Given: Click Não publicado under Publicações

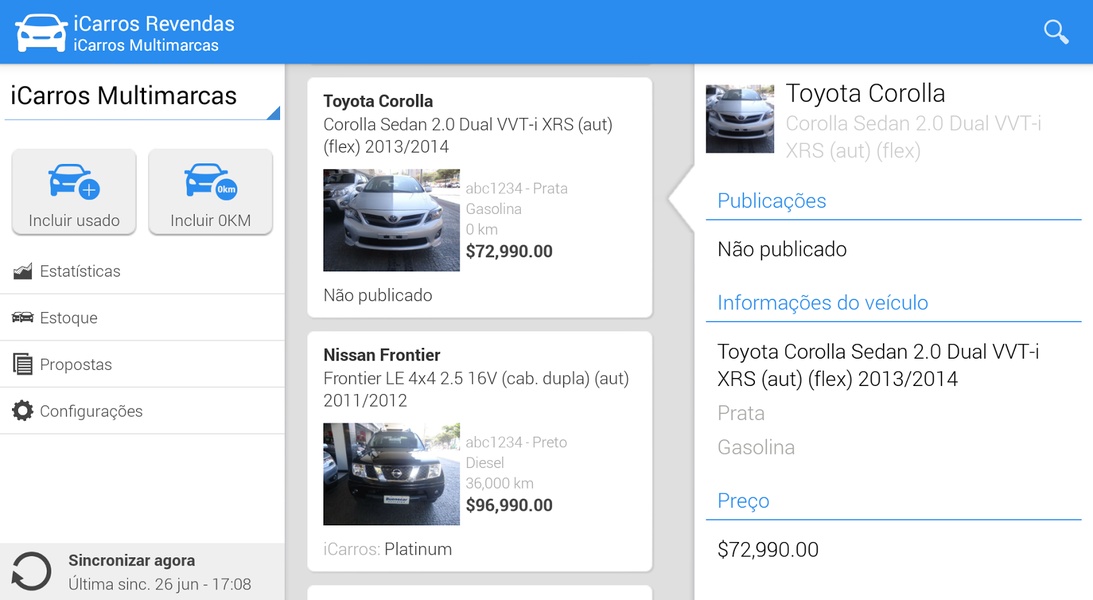Looking at the screenshot, I should (x=782, y=249).
